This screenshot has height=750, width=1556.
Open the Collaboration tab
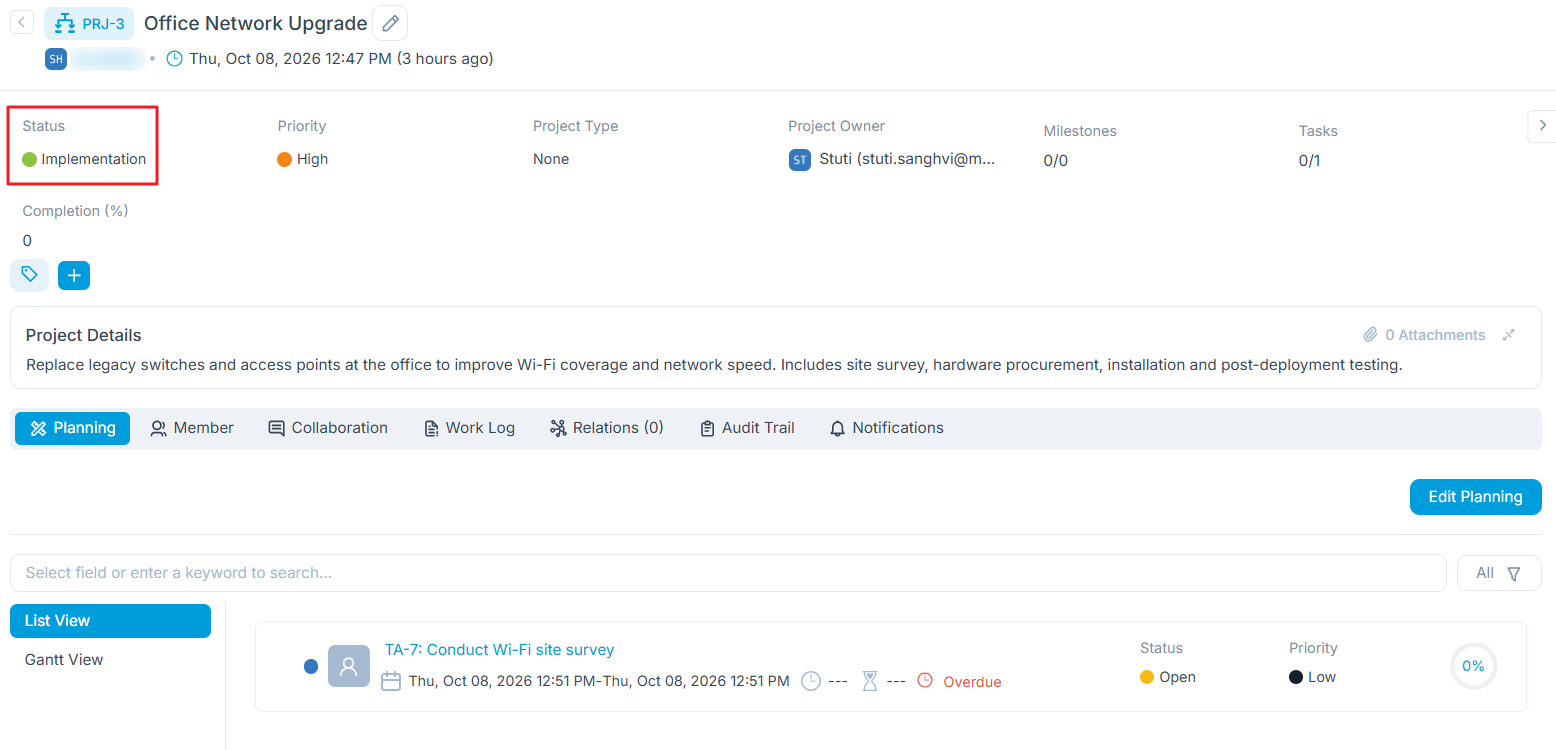point(328,428)
